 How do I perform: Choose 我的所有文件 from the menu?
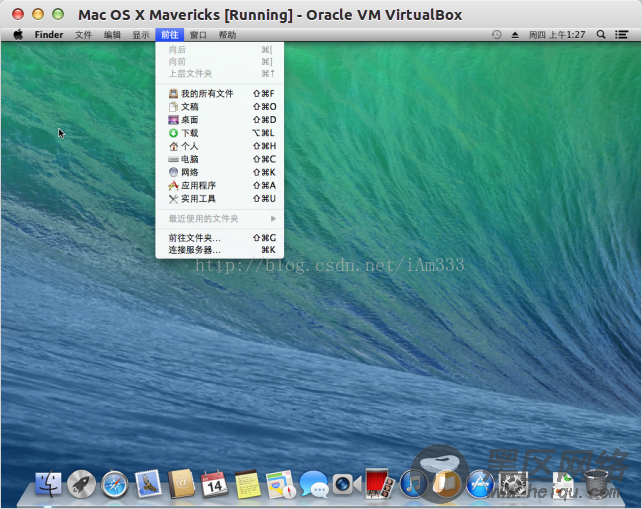(220, 94)
